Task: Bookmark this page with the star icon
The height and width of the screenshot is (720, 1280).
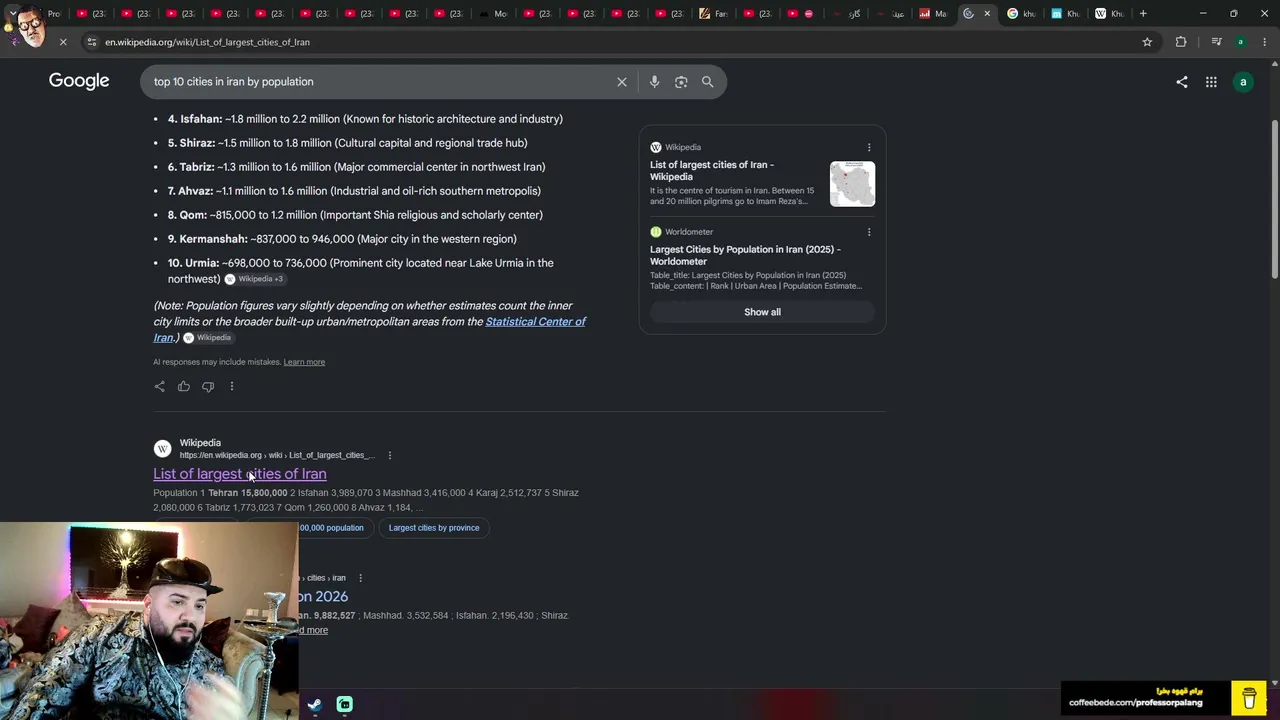Action: click(1147, 42)
